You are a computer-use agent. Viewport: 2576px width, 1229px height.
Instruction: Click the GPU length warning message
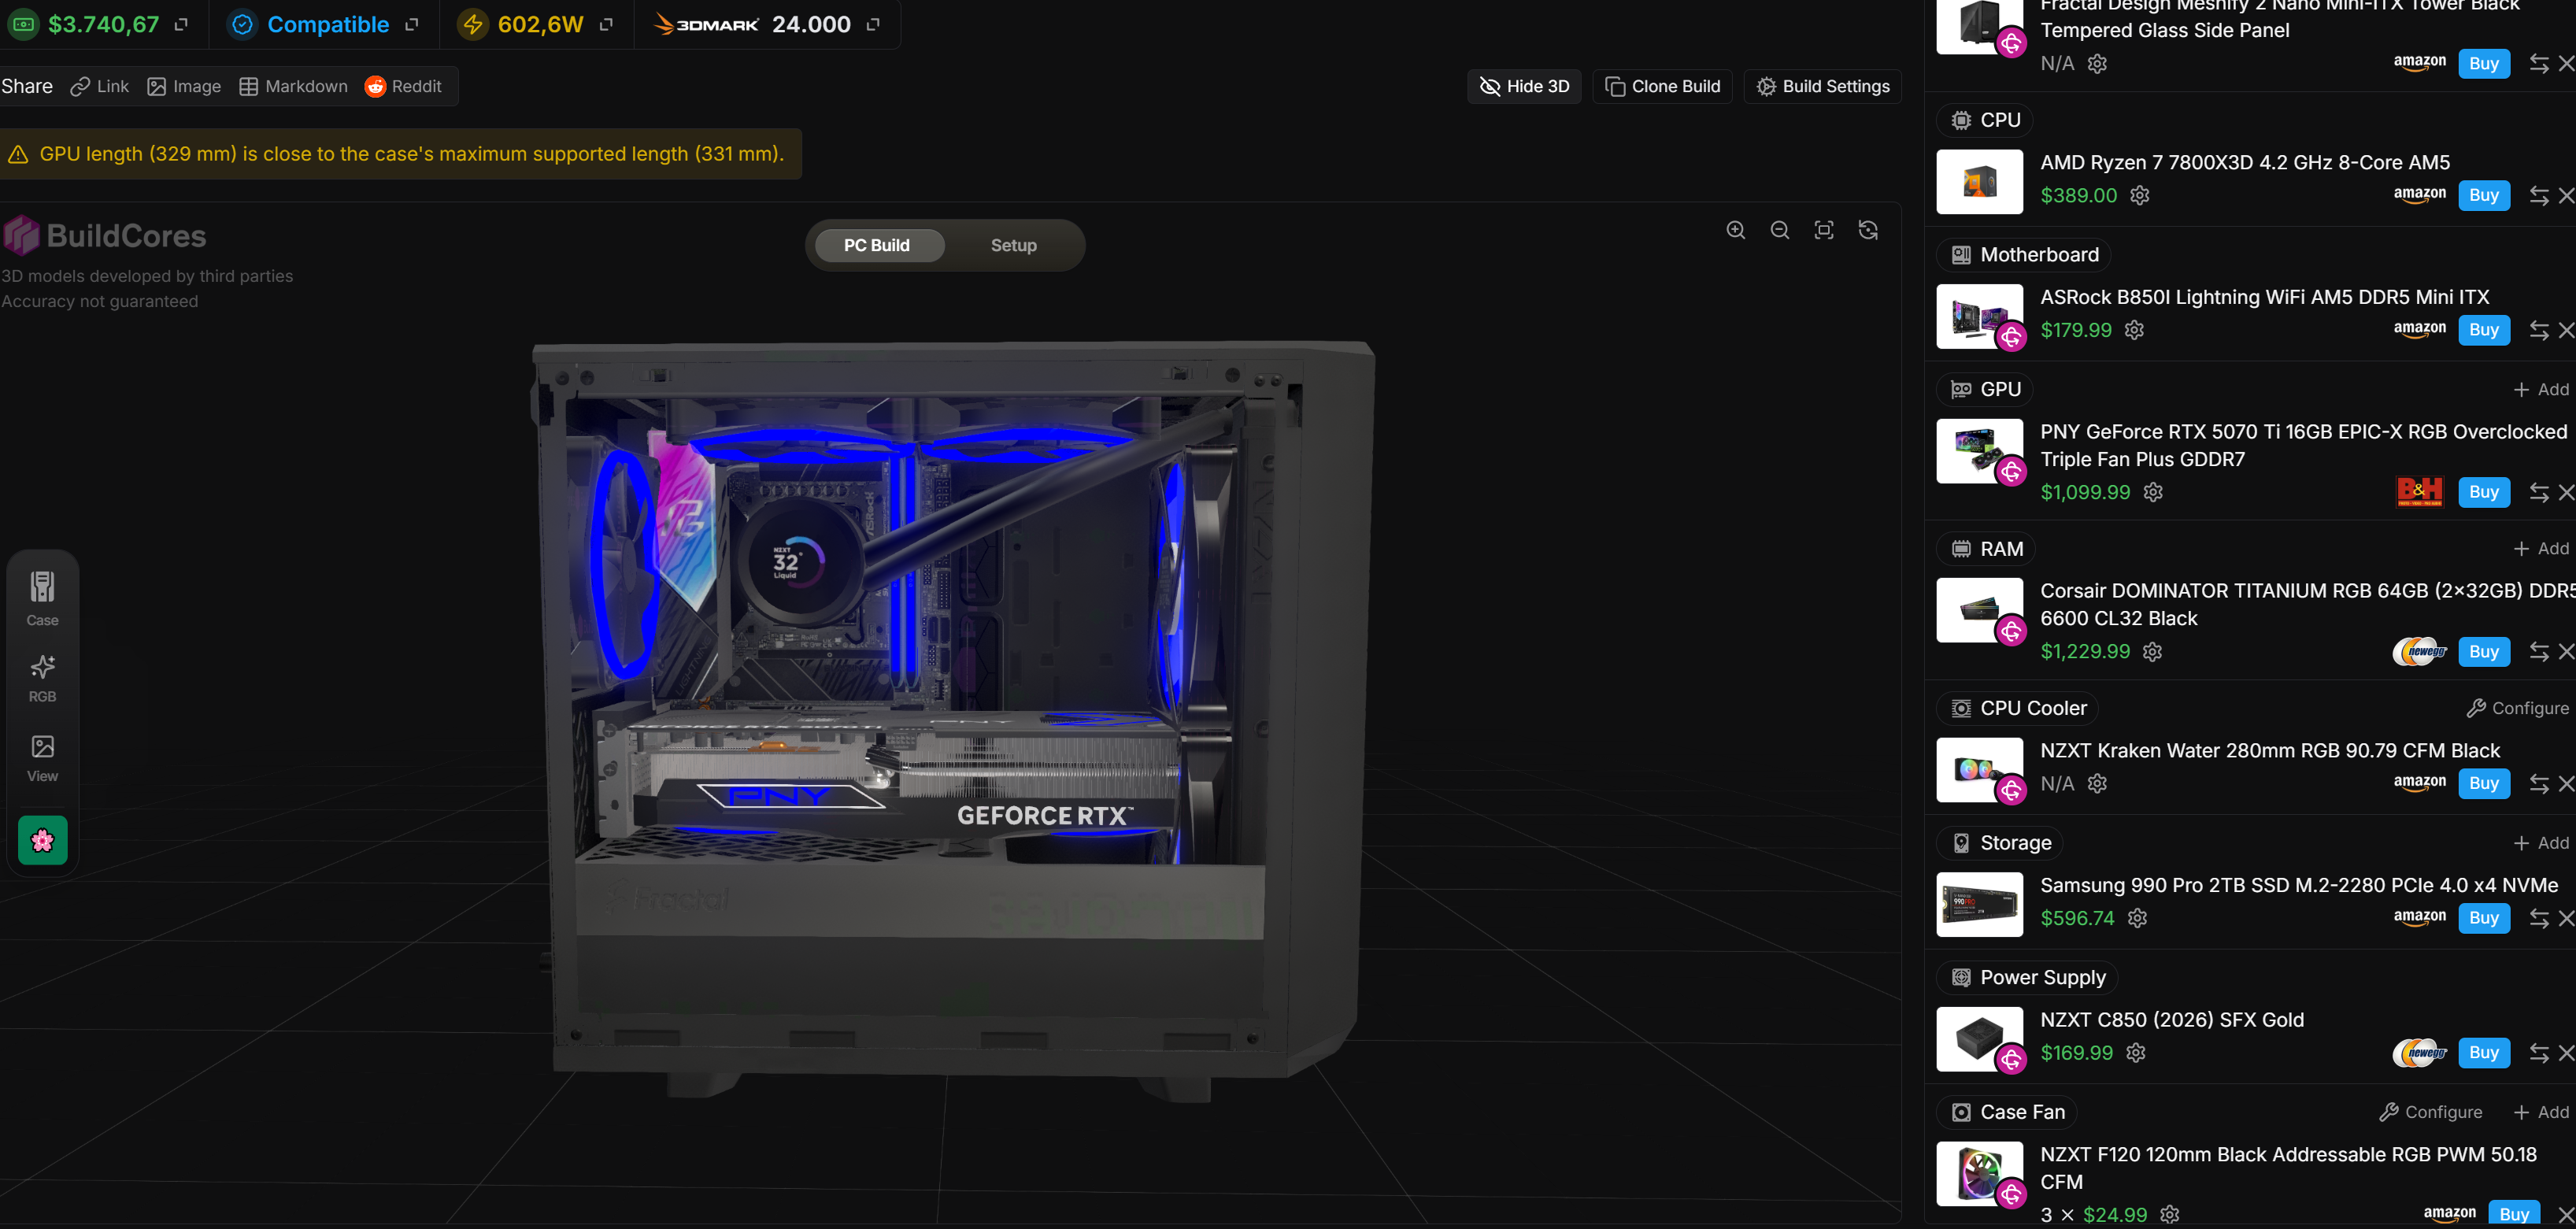pos(400,154)
